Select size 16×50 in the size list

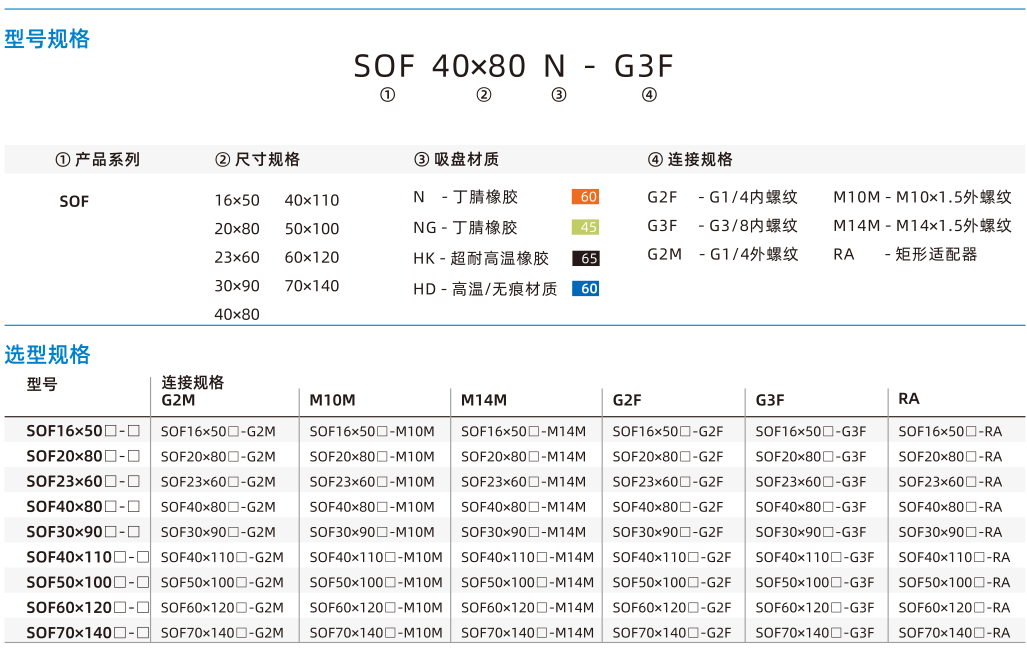237,200
